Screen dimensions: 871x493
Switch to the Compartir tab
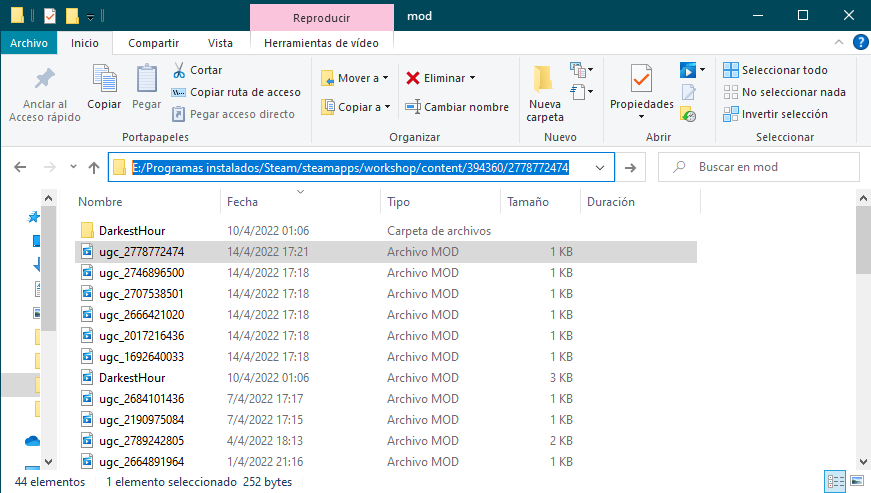pyautogui.click(x=153, y=43)
